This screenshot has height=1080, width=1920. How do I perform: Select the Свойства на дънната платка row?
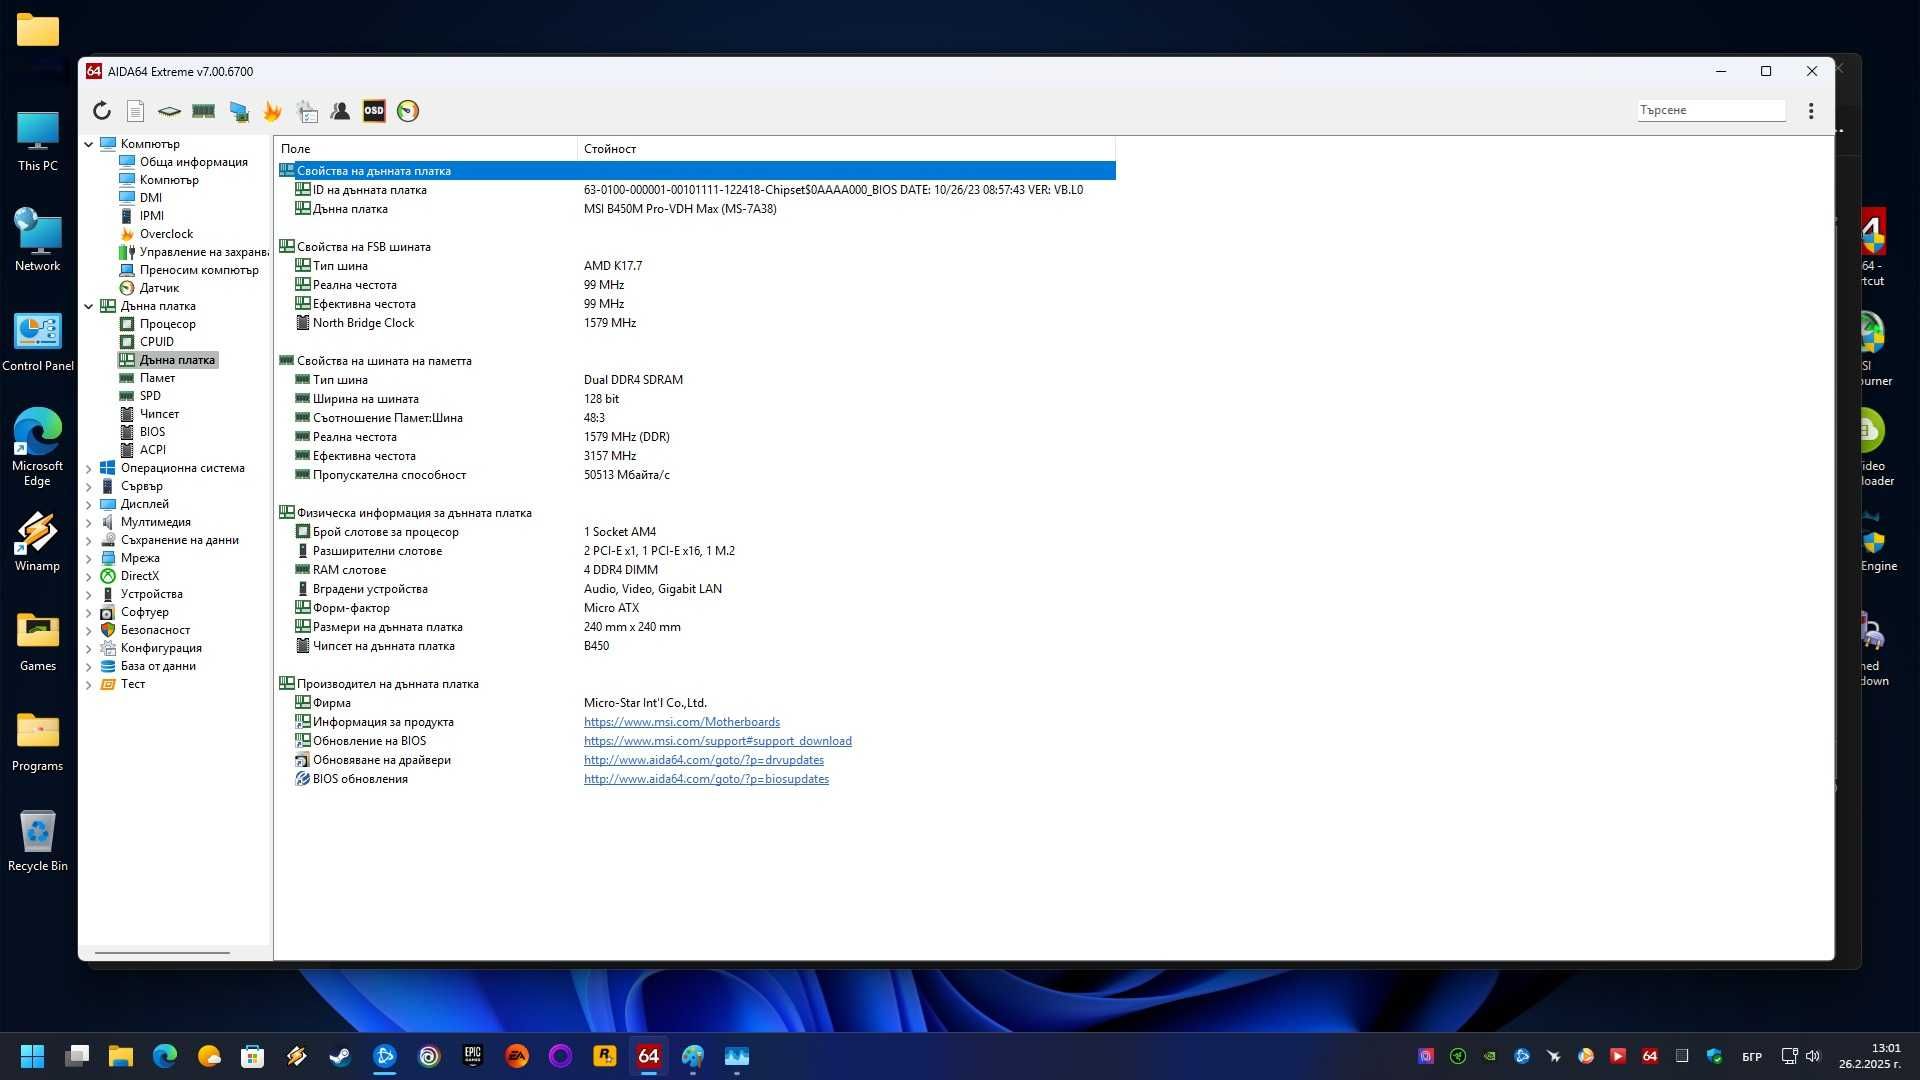[696, 171]
